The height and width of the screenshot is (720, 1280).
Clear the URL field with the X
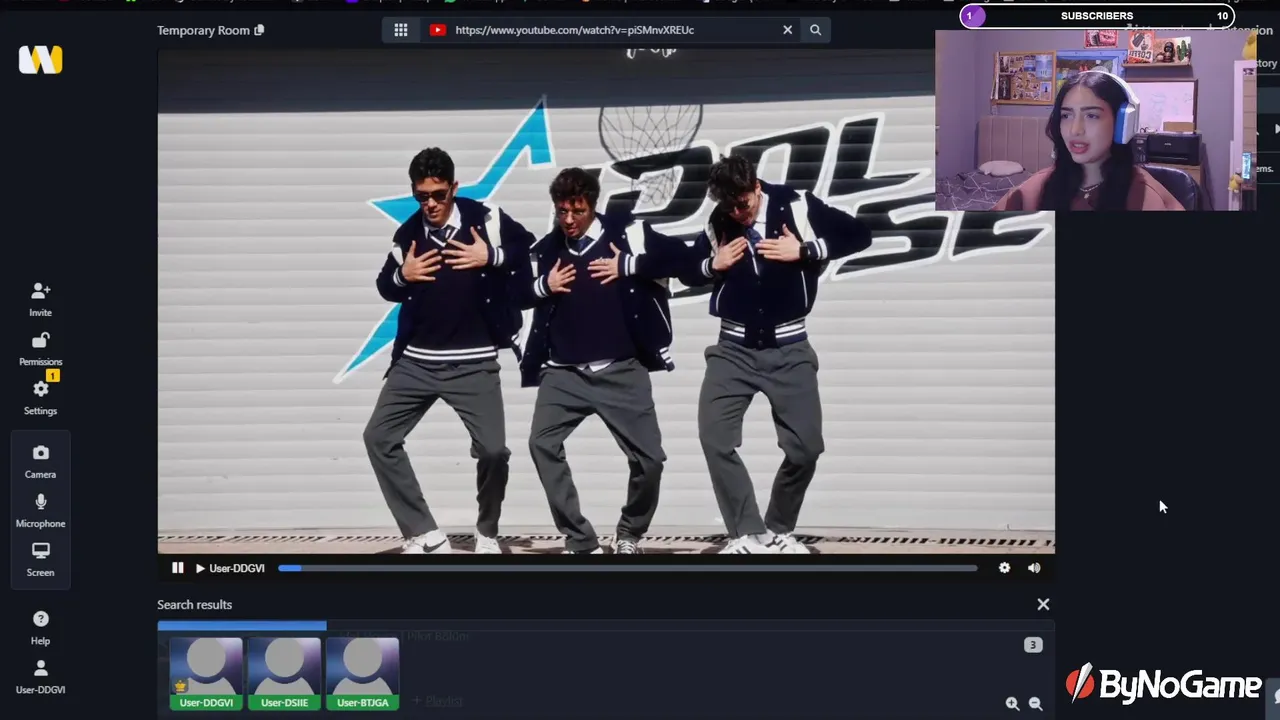pyautogui.click(x=788, y=30)
